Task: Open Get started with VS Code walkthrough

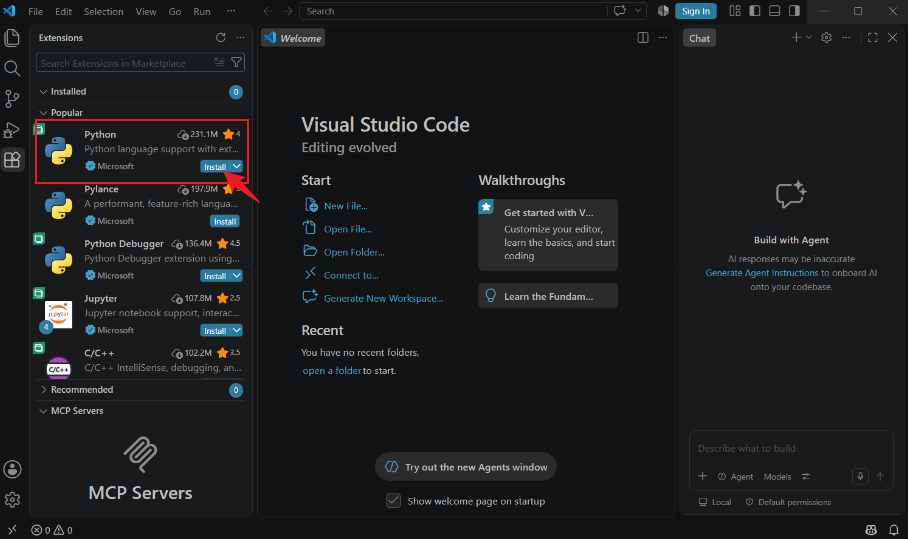Action: pyautogui.click(x=548, y=234)
